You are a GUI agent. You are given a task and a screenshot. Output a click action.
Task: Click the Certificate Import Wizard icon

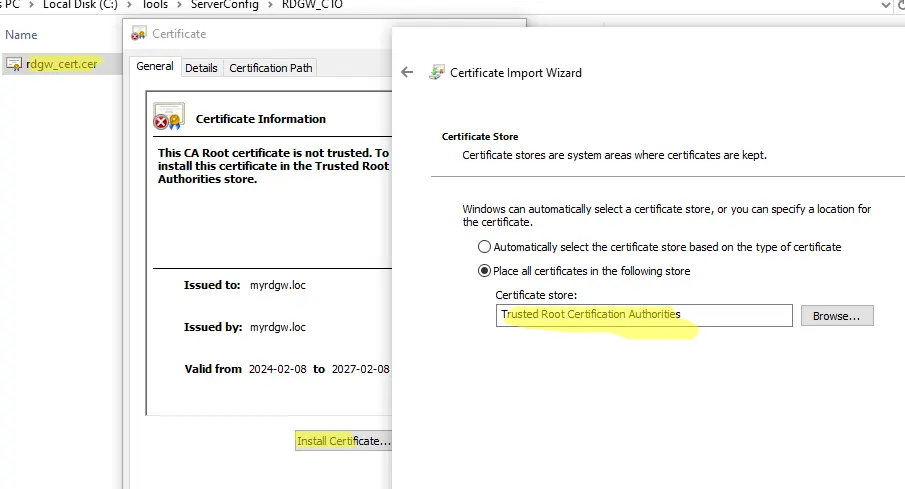pos(436,72)
